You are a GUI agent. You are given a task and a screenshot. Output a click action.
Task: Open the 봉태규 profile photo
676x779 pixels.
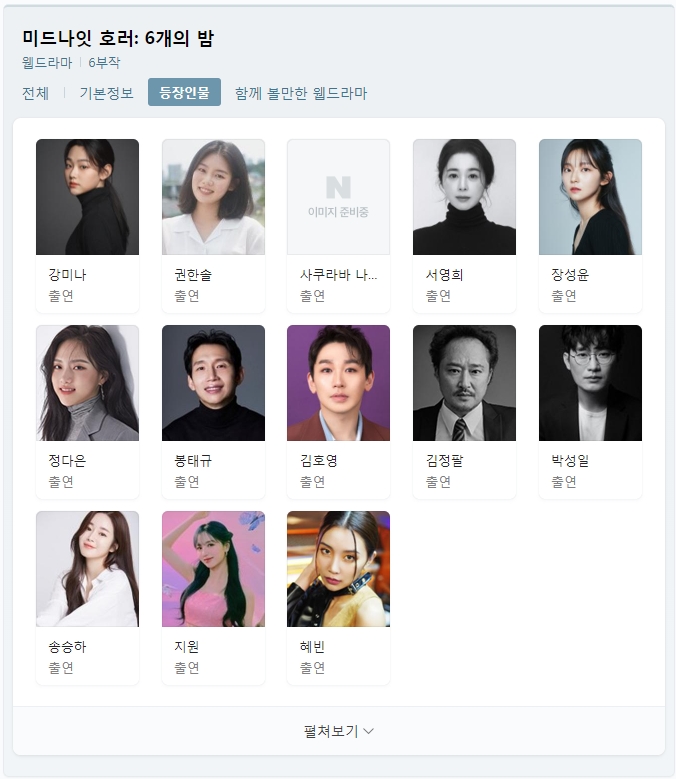pos(213,383)
